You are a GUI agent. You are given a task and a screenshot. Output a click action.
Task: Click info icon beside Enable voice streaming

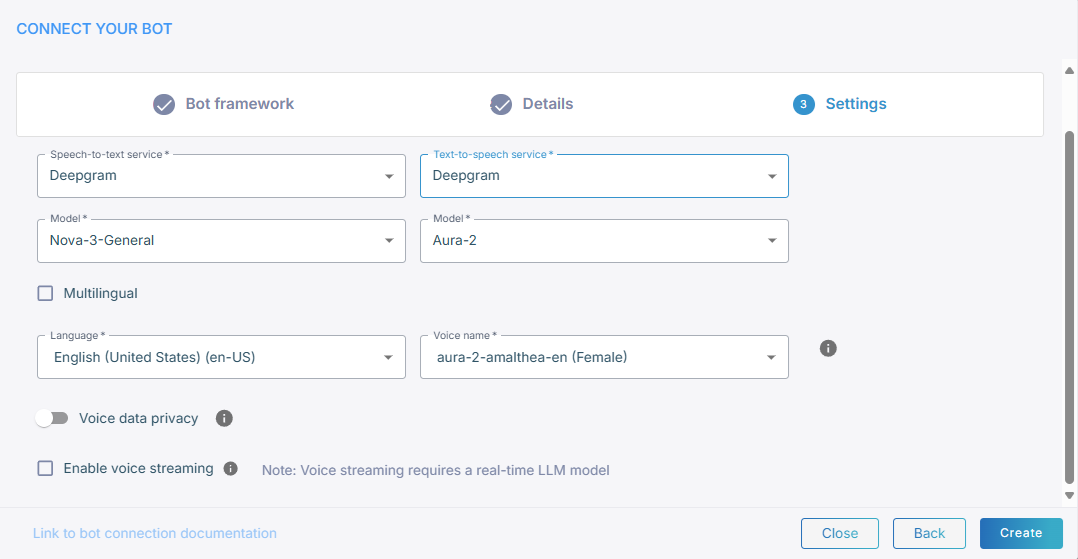pyautogui.click(x=231, y=468)
